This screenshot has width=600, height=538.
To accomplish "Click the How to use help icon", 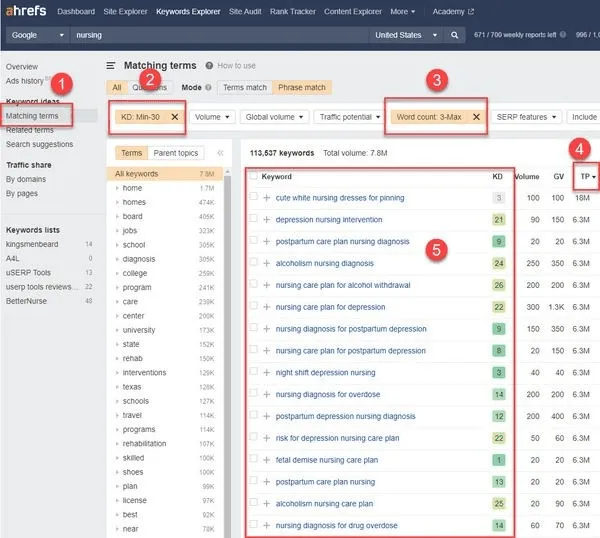I will [x=209, y=66].
